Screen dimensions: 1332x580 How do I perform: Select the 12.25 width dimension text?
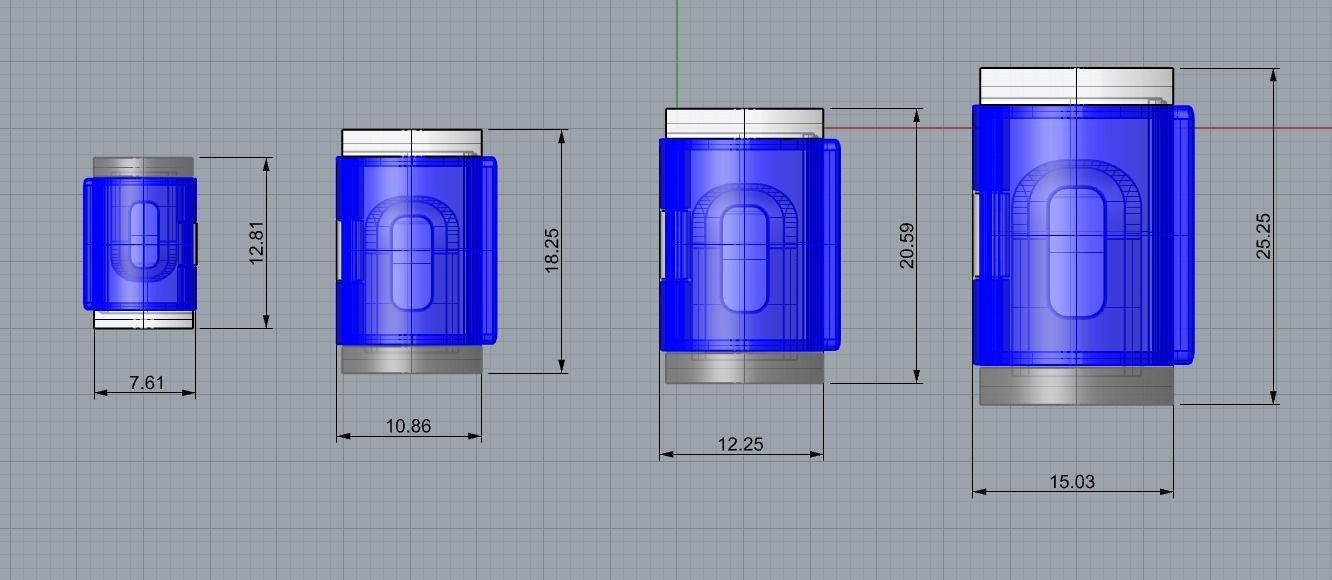pos(740,444)
